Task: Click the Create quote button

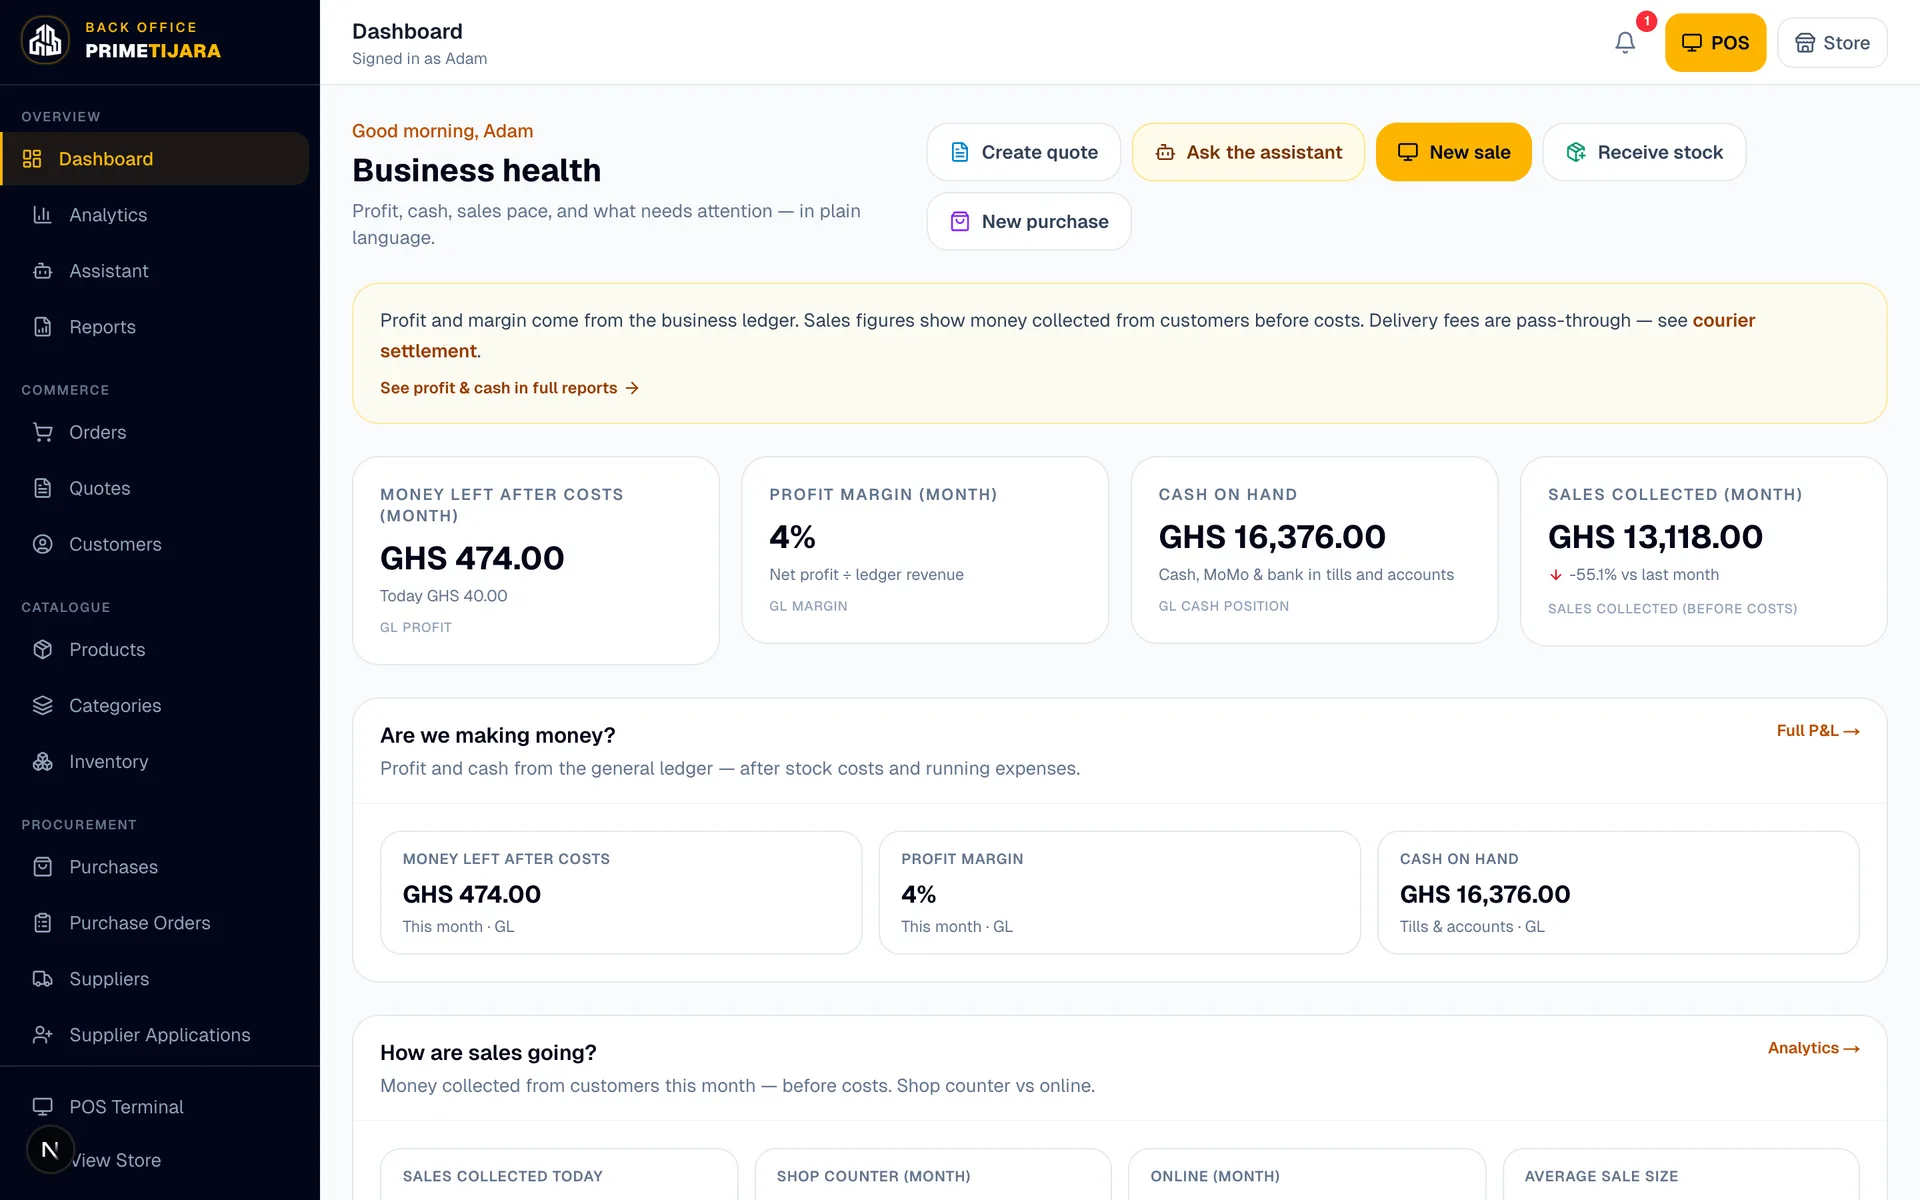Action: tap(1024, 152)
